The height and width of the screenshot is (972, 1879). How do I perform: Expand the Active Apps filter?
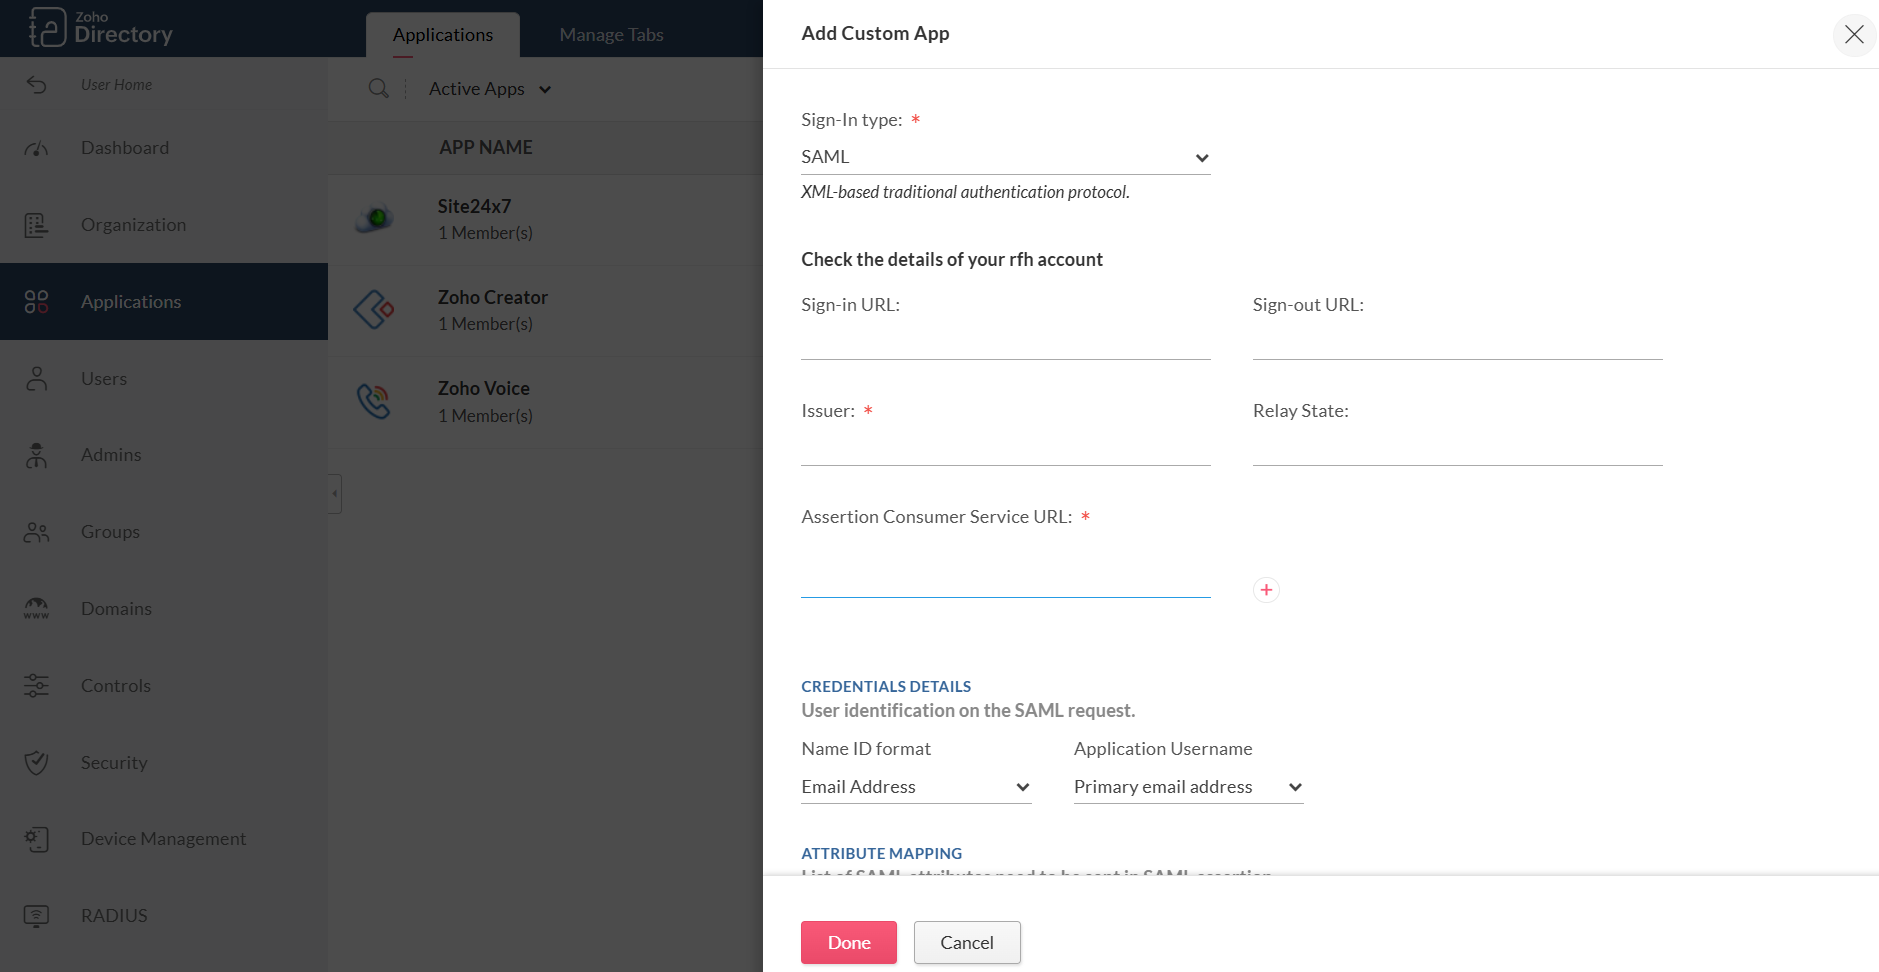coord(489,89)
